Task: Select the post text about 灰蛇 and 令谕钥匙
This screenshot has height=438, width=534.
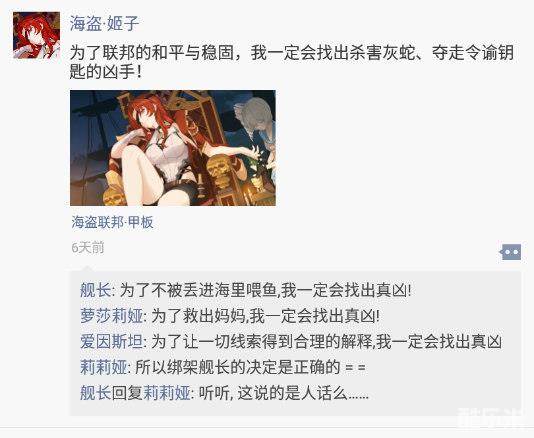Action: (x=292, y=62)
